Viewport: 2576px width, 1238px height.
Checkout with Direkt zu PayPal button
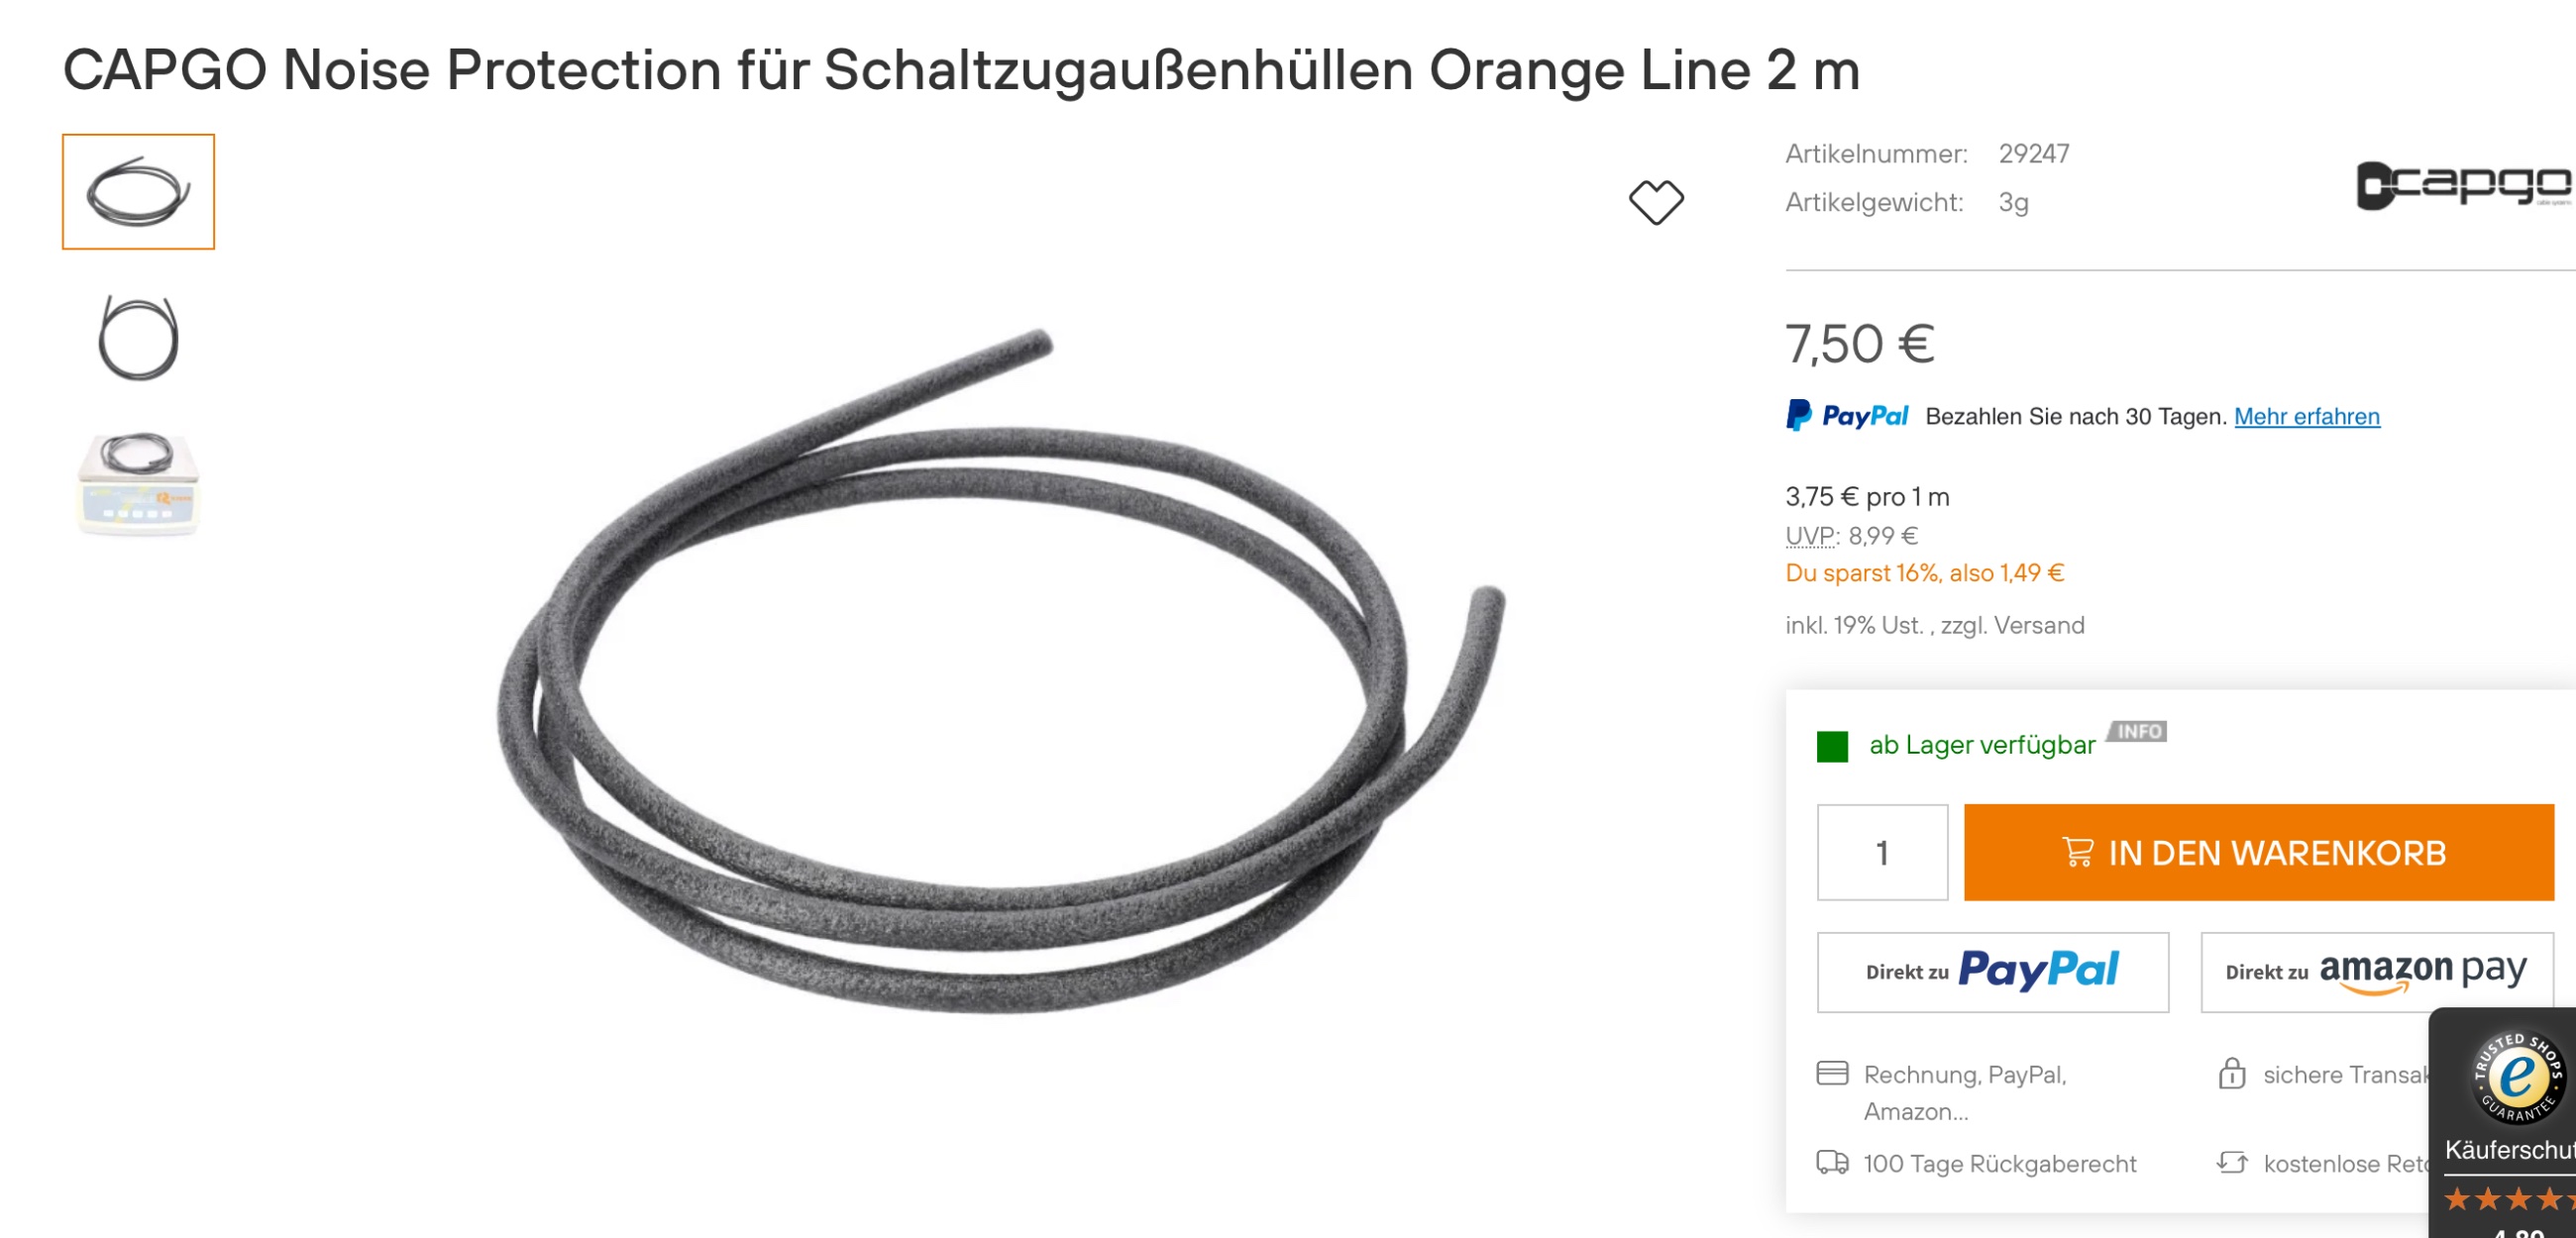click(x=1992, y=973)
